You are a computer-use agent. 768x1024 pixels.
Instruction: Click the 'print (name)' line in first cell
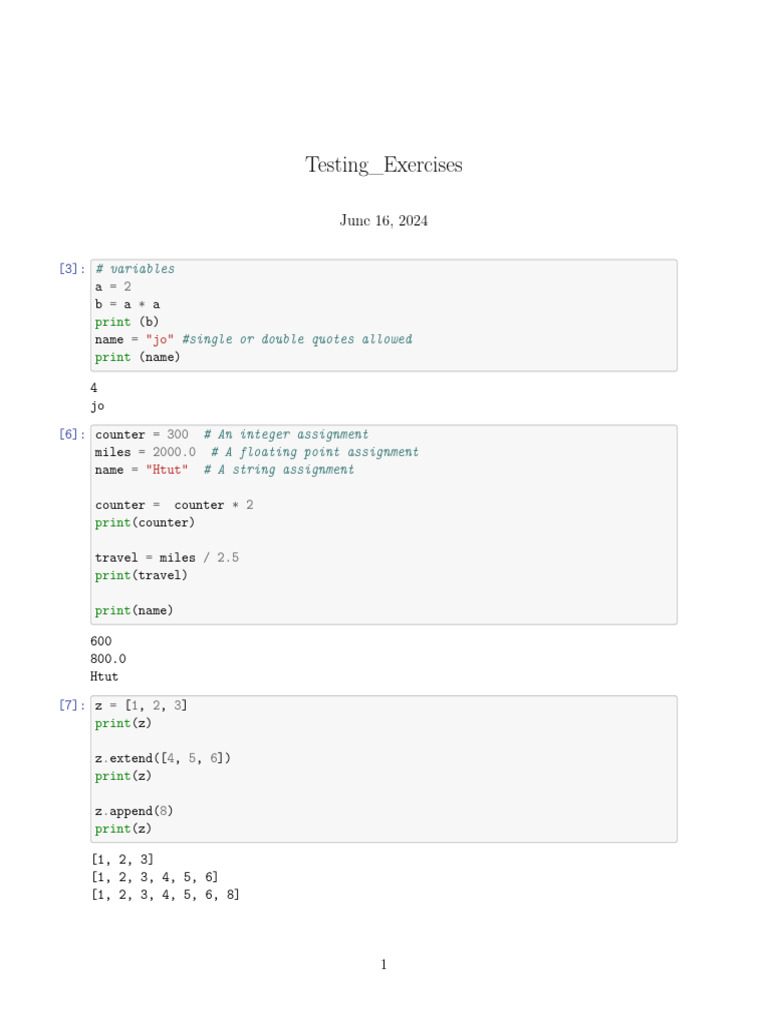click(138, 357)
